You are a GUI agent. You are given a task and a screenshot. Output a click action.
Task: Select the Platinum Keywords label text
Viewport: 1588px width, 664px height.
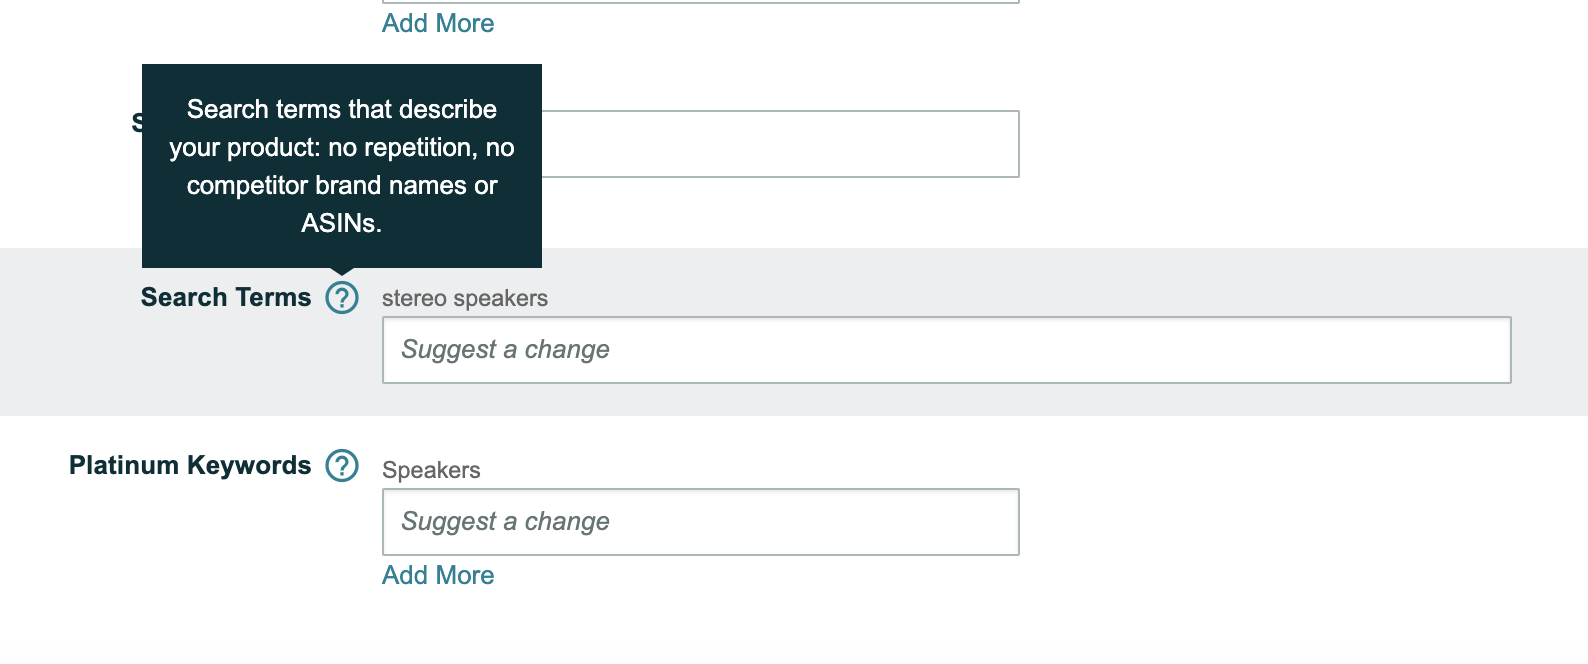click(x=190, y=466)
